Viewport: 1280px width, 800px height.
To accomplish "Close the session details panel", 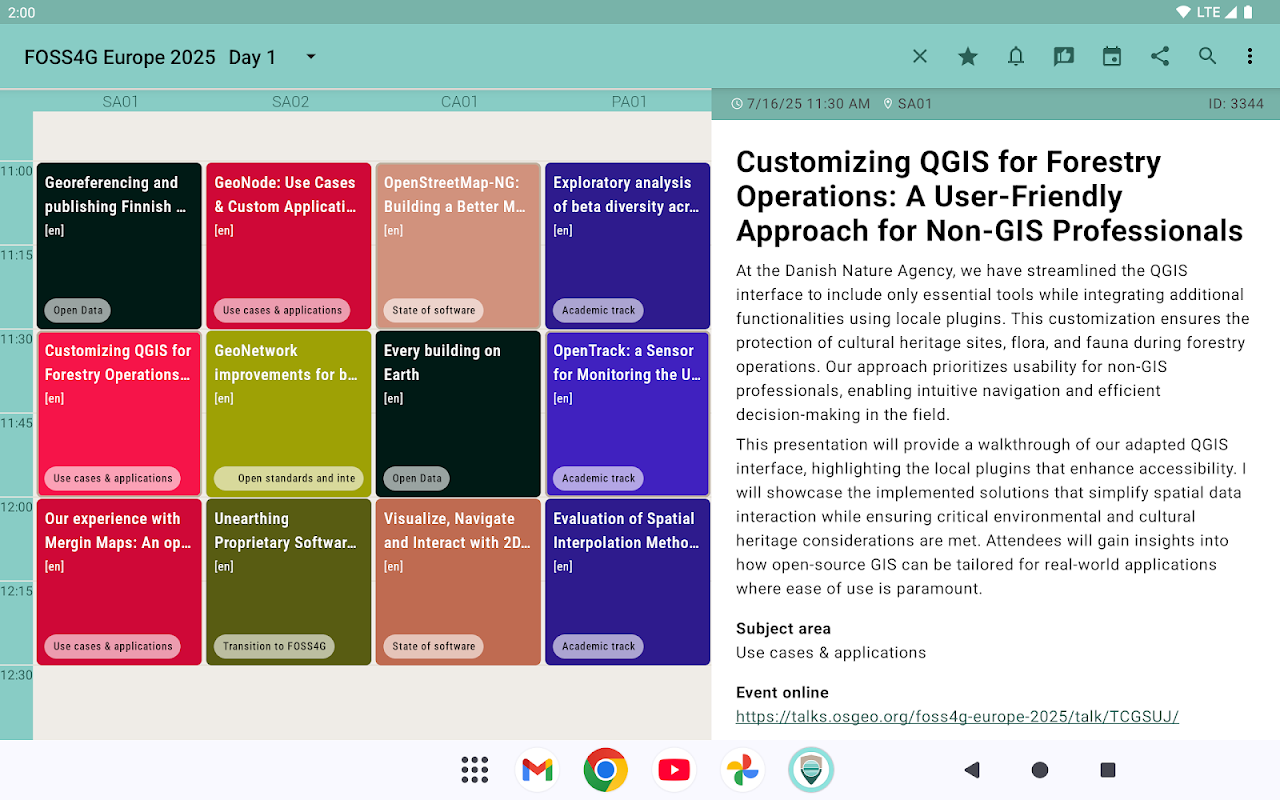I will coord(920,57).
